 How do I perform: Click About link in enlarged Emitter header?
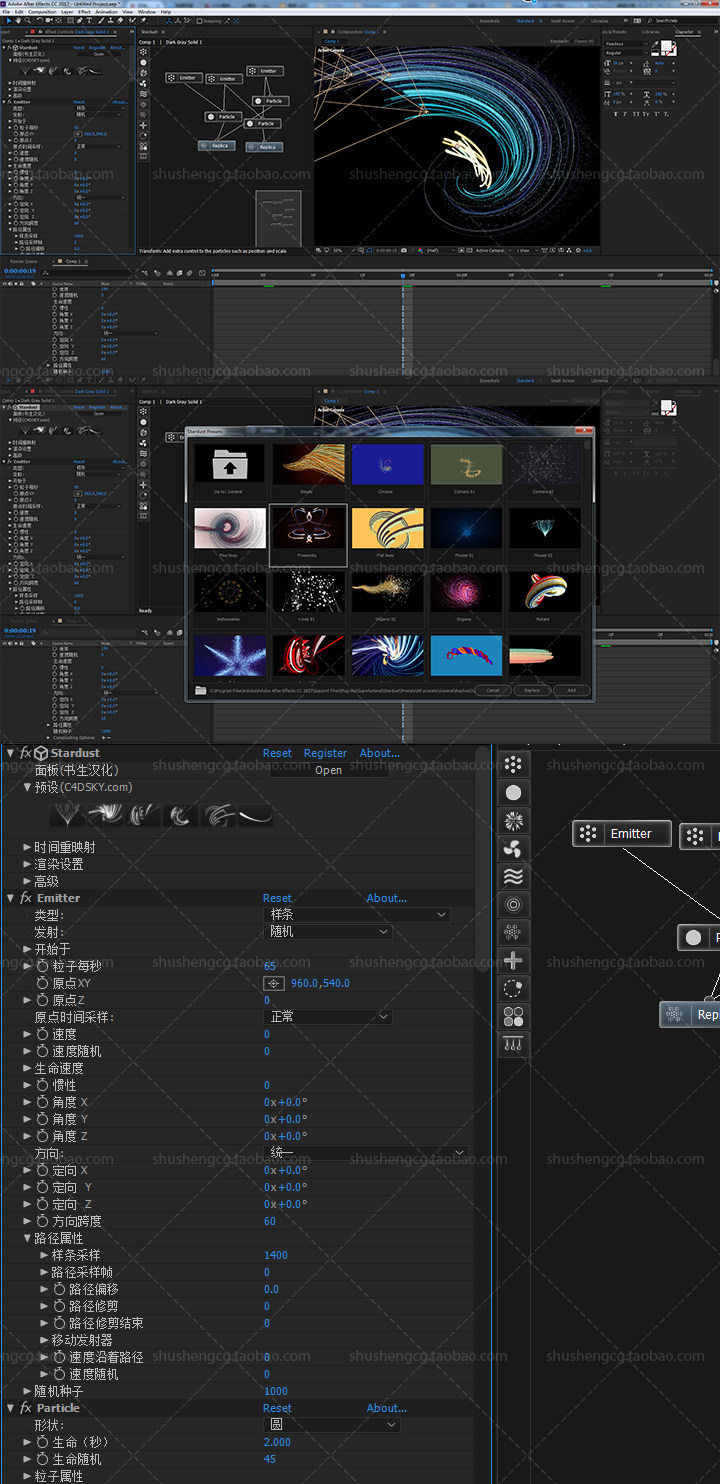click(386, 898)
